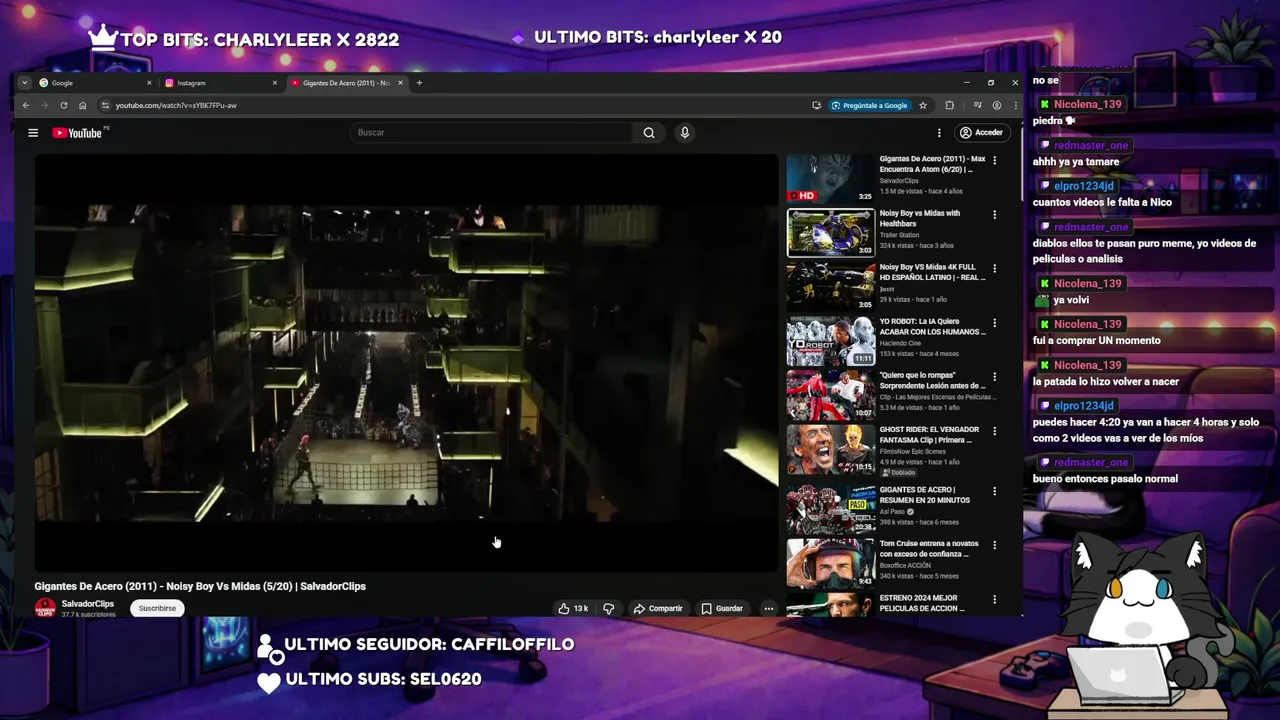Open YO ROBOT: La IA Quiere video title
This screenshot has width=1280, height=720.
[932, 326]
